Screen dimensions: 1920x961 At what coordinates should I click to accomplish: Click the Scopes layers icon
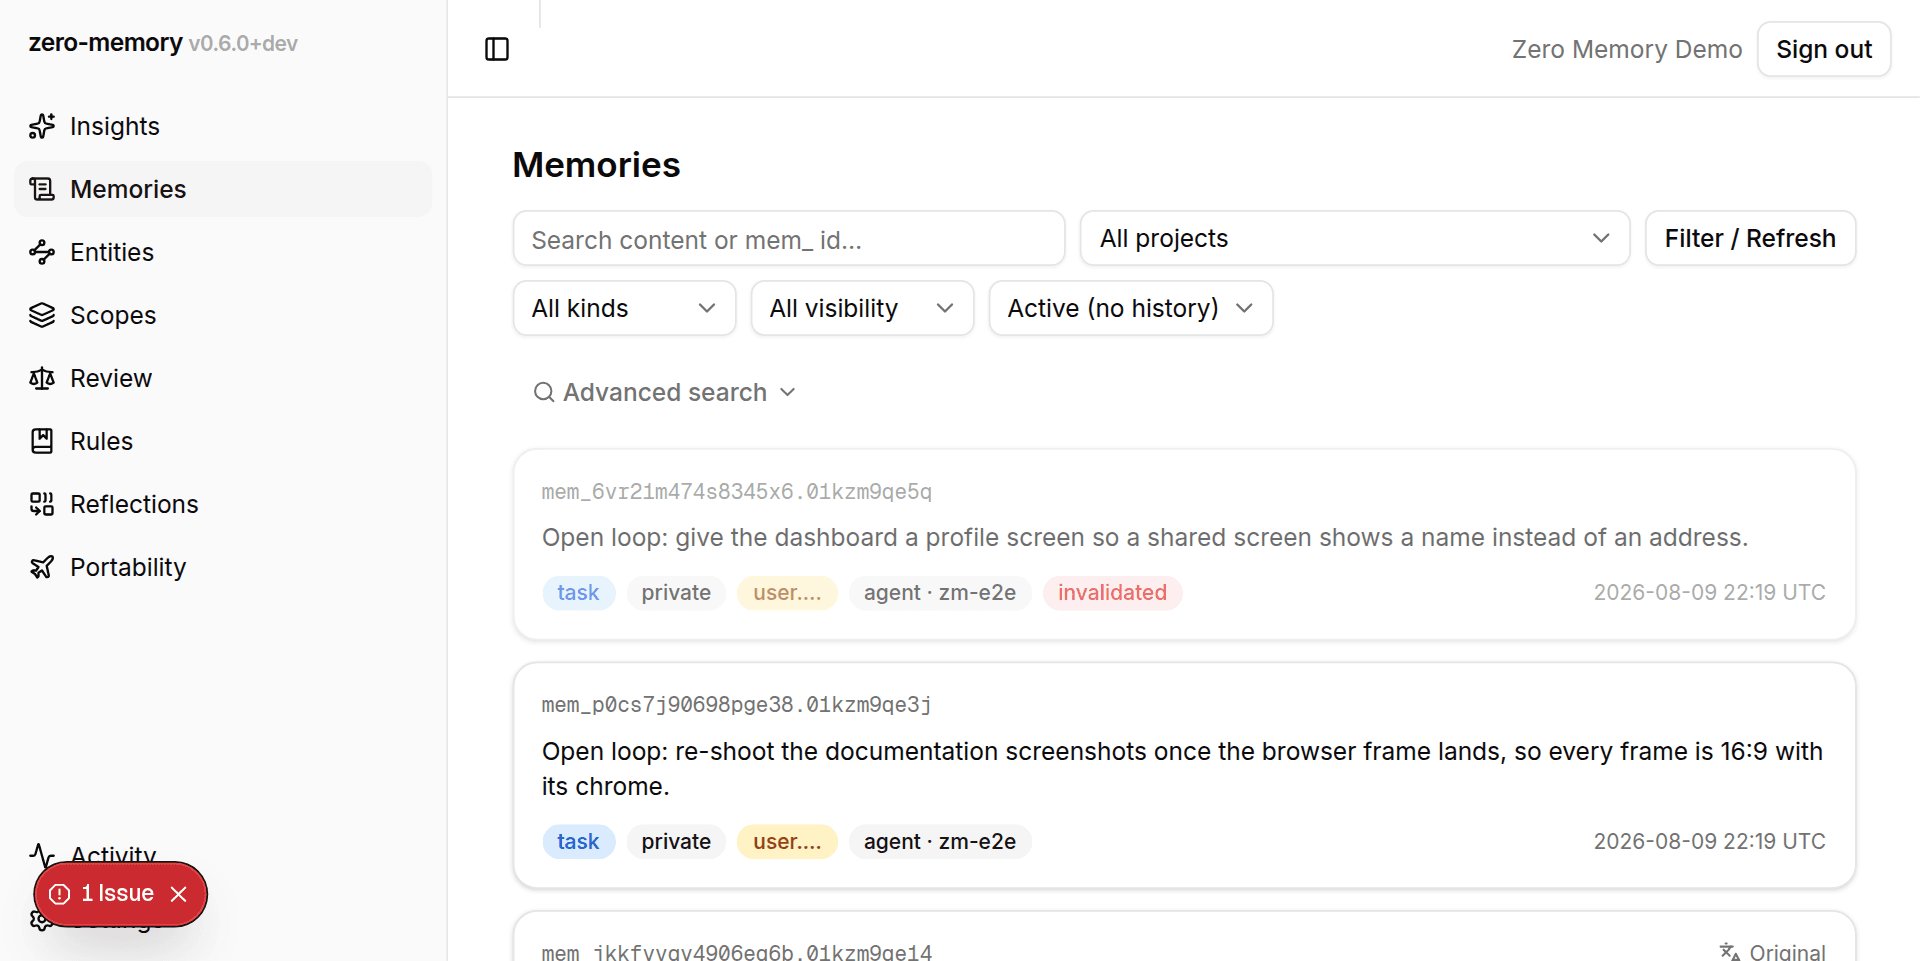(42, 315)
